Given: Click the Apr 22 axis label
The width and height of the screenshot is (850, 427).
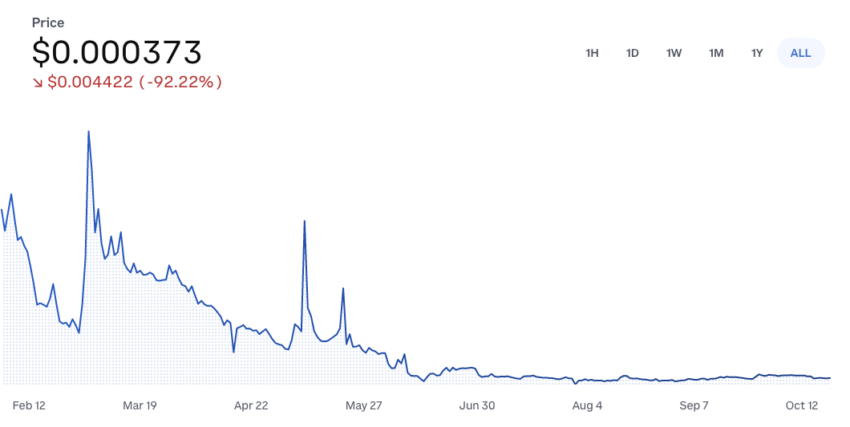Looking at the screenshot, I should click(x=251, y=405).
